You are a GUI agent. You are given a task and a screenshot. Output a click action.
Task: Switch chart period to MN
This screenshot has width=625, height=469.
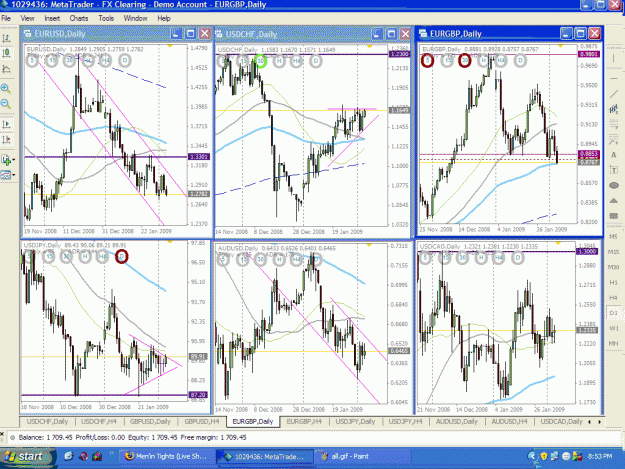point(613,343)
